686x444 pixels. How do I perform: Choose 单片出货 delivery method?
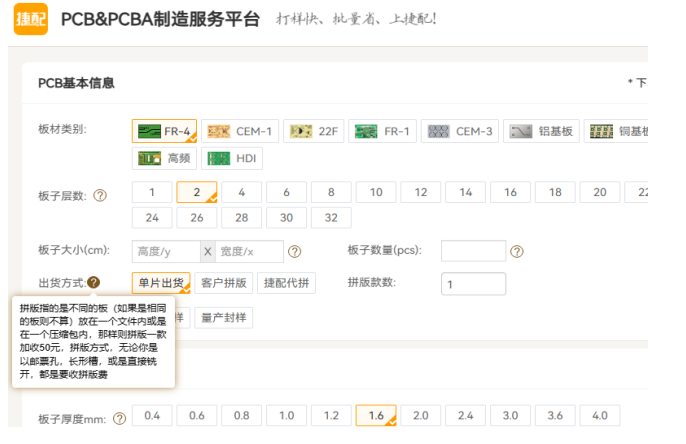pos(160,283)
